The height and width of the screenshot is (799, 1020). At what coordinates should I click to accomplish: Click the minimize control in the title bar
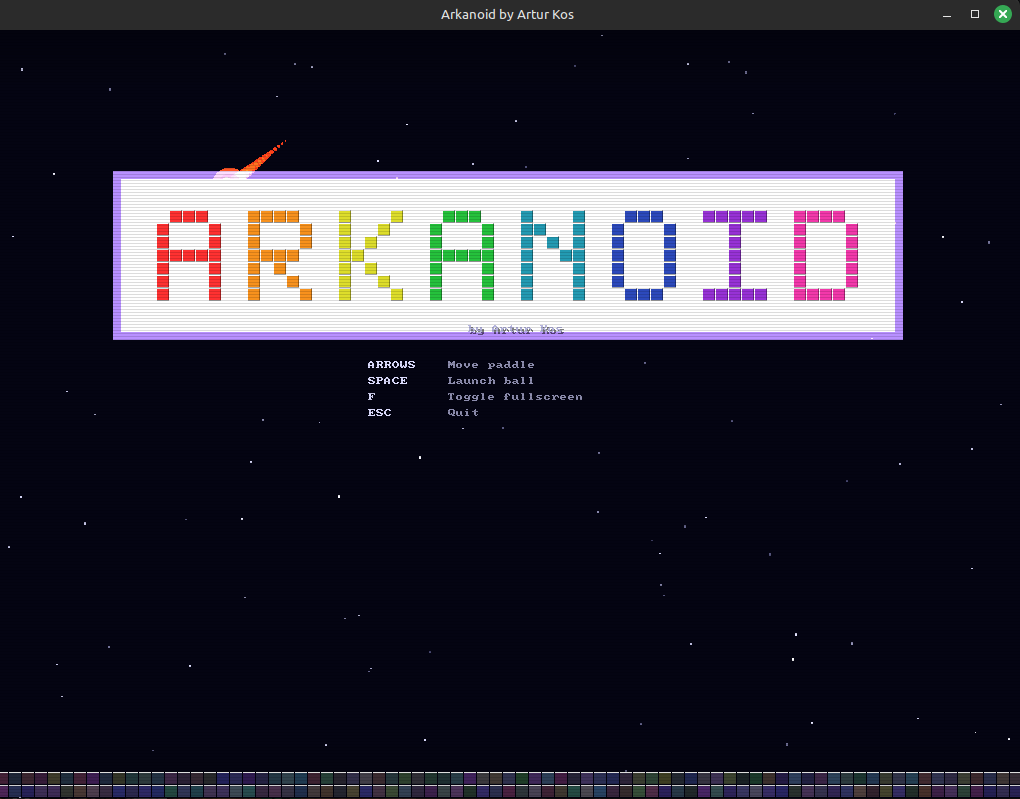(944, 14)
